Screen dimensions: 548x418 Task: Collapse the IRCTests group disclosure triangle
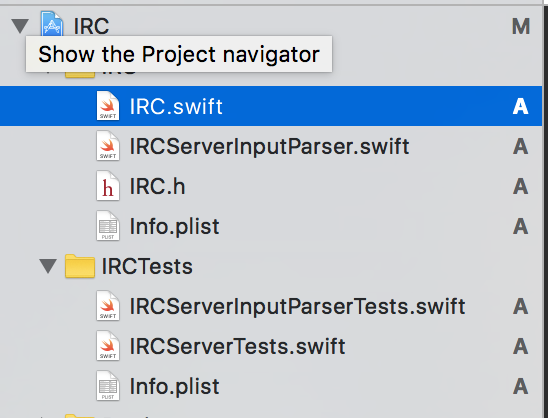click(x=48, y=266)
